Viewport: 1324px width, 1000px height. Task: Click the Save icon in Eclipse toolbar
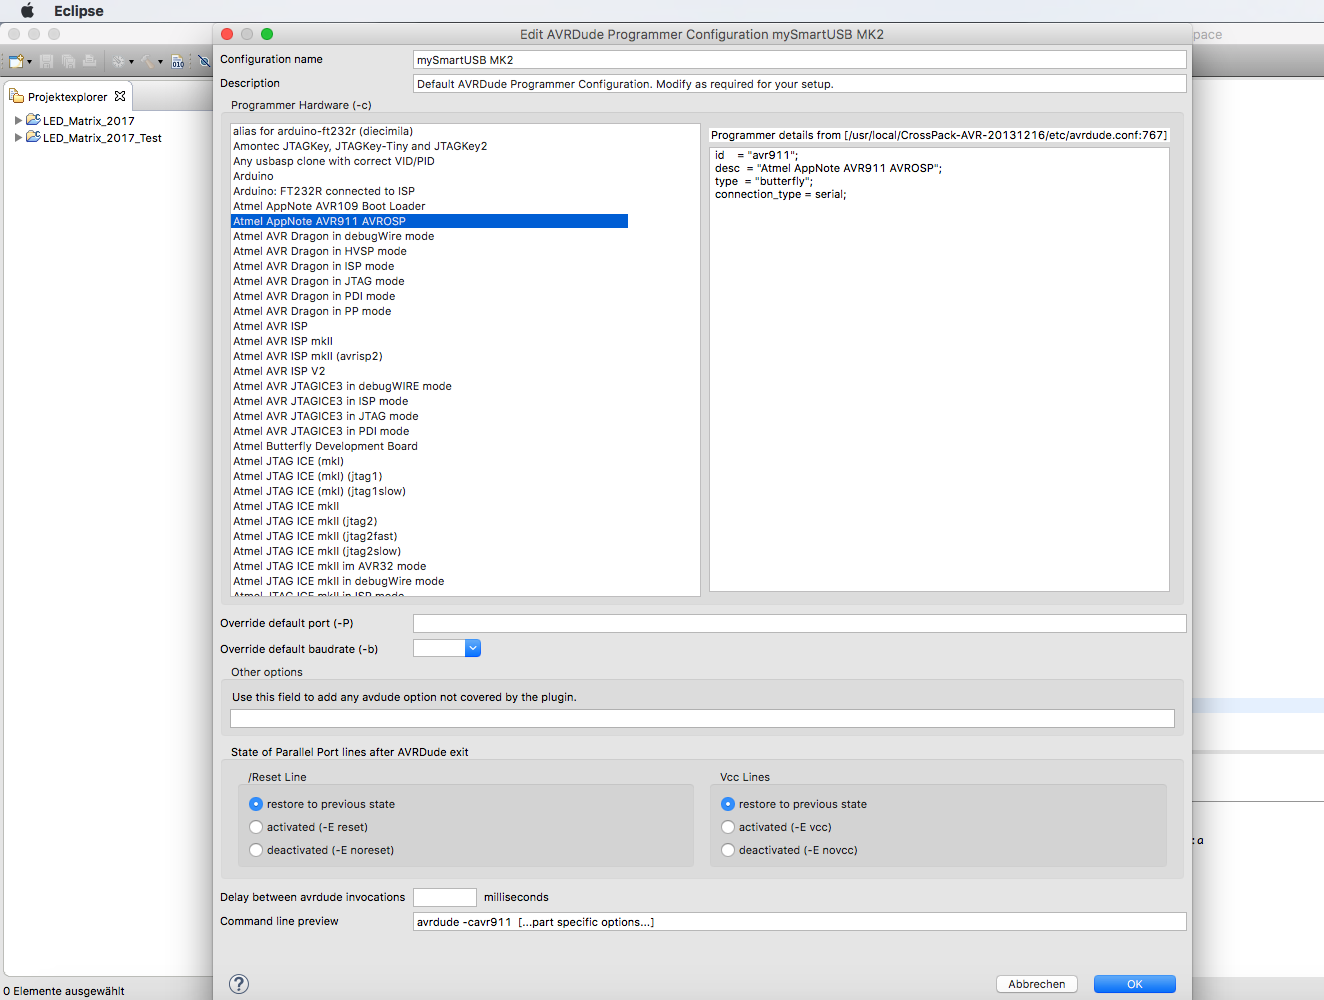tap(46, 61)
